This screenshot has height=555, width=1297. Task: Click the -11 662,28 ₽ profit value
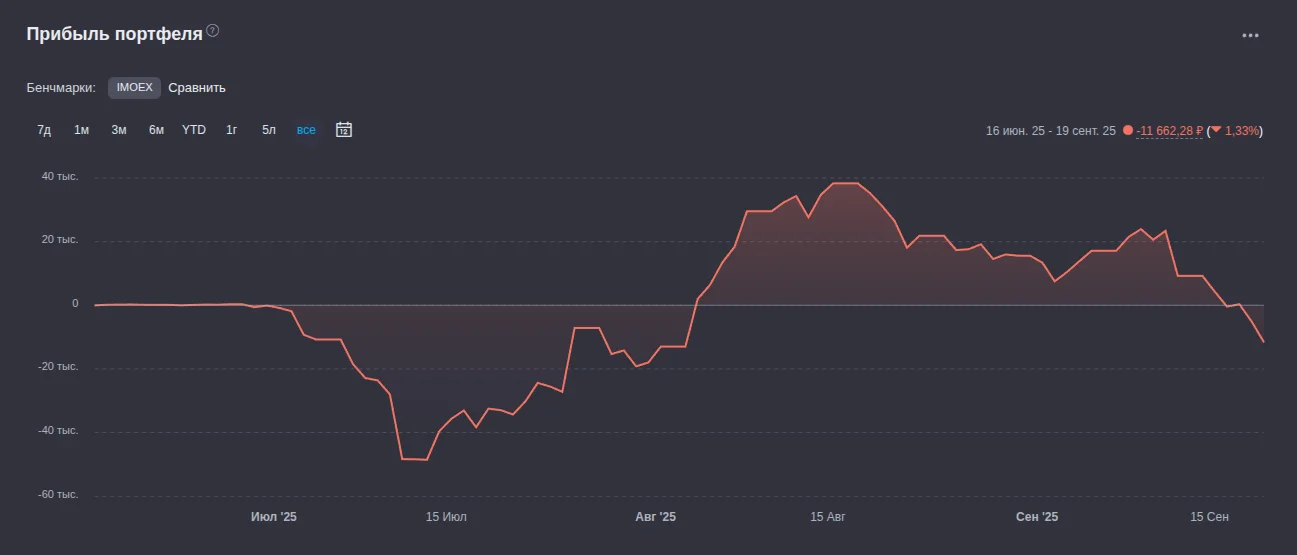click(1169, 131)
